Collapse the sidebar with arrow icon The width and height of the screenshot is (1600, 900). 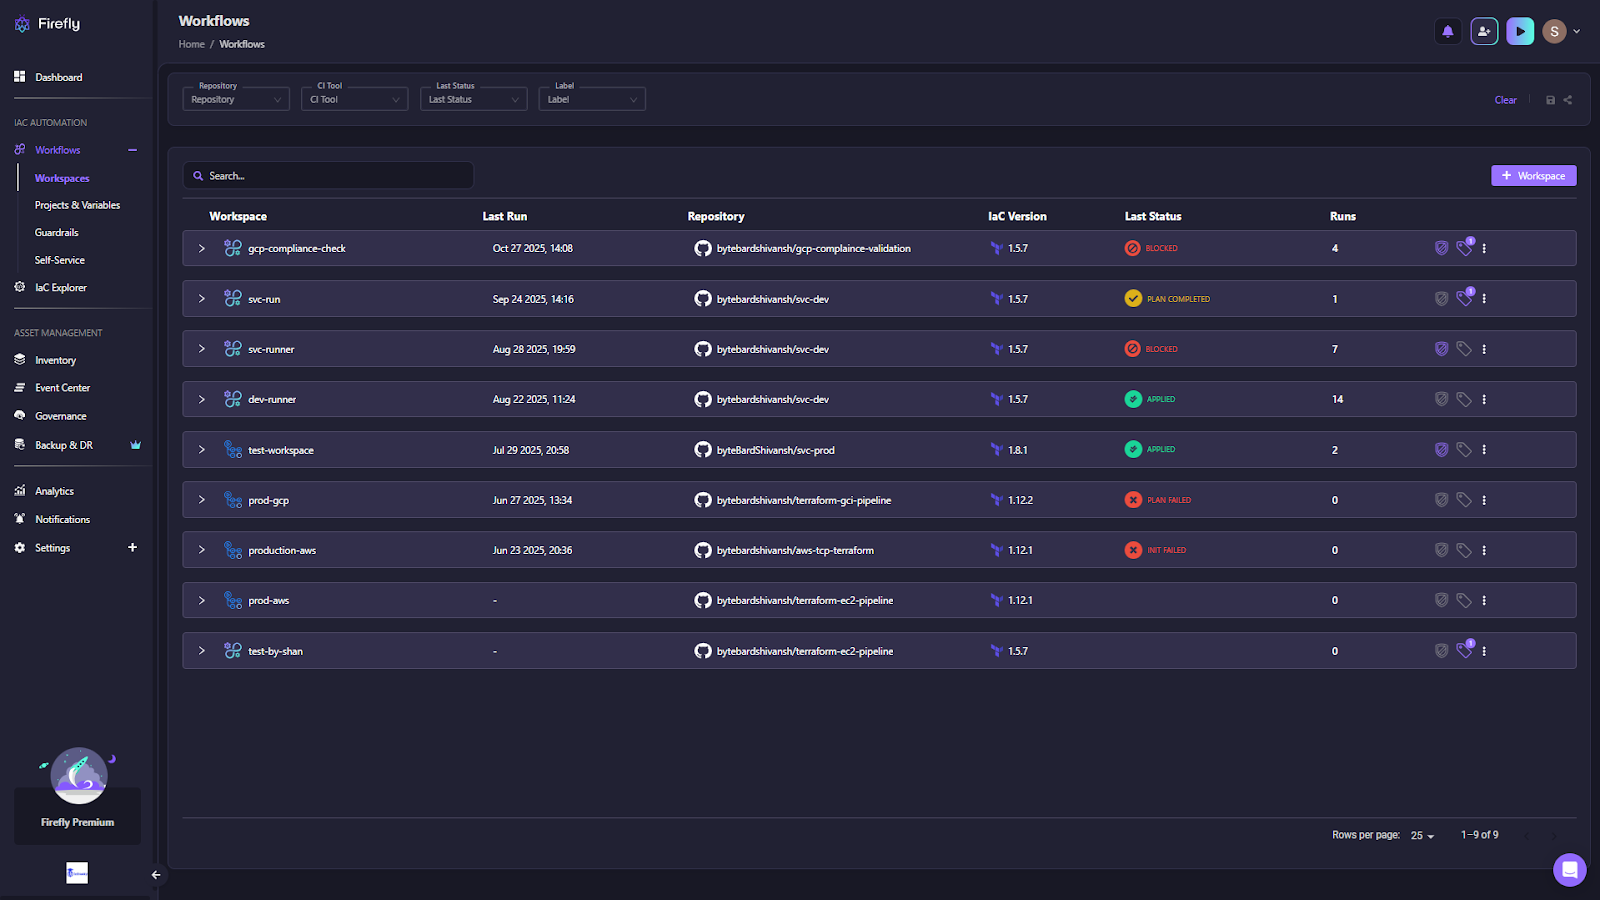pos(156,875)
